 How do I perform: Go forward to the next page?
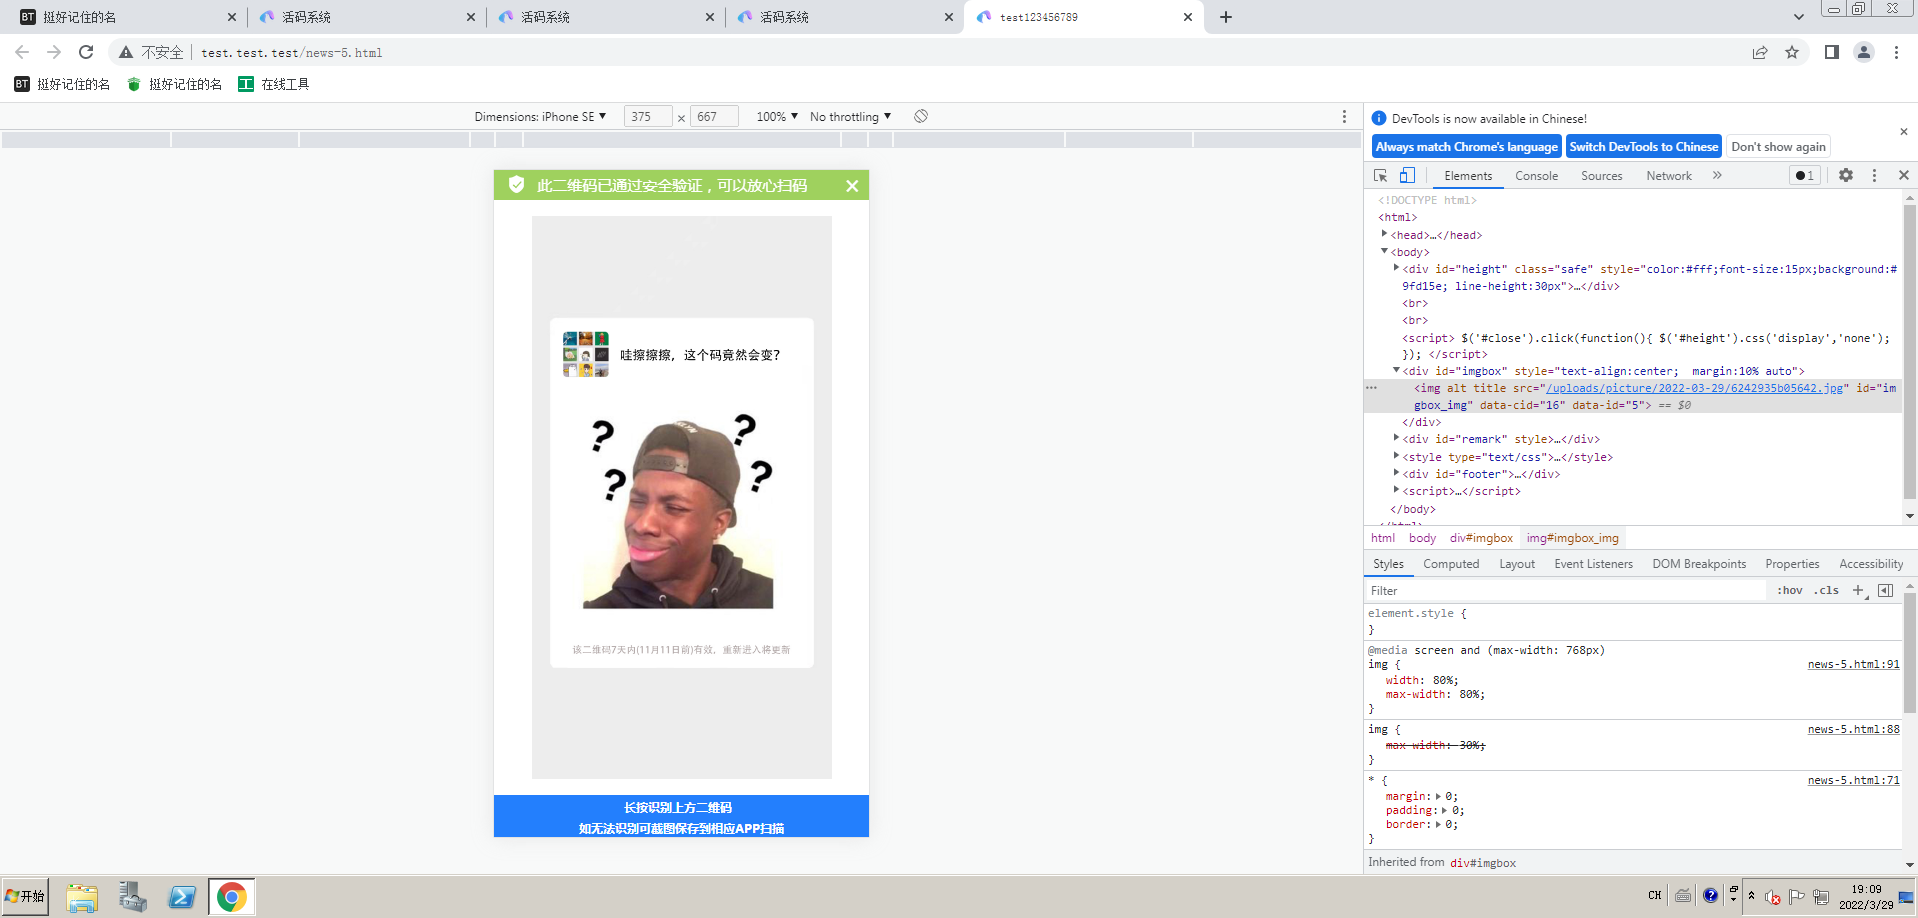(54, 52)
